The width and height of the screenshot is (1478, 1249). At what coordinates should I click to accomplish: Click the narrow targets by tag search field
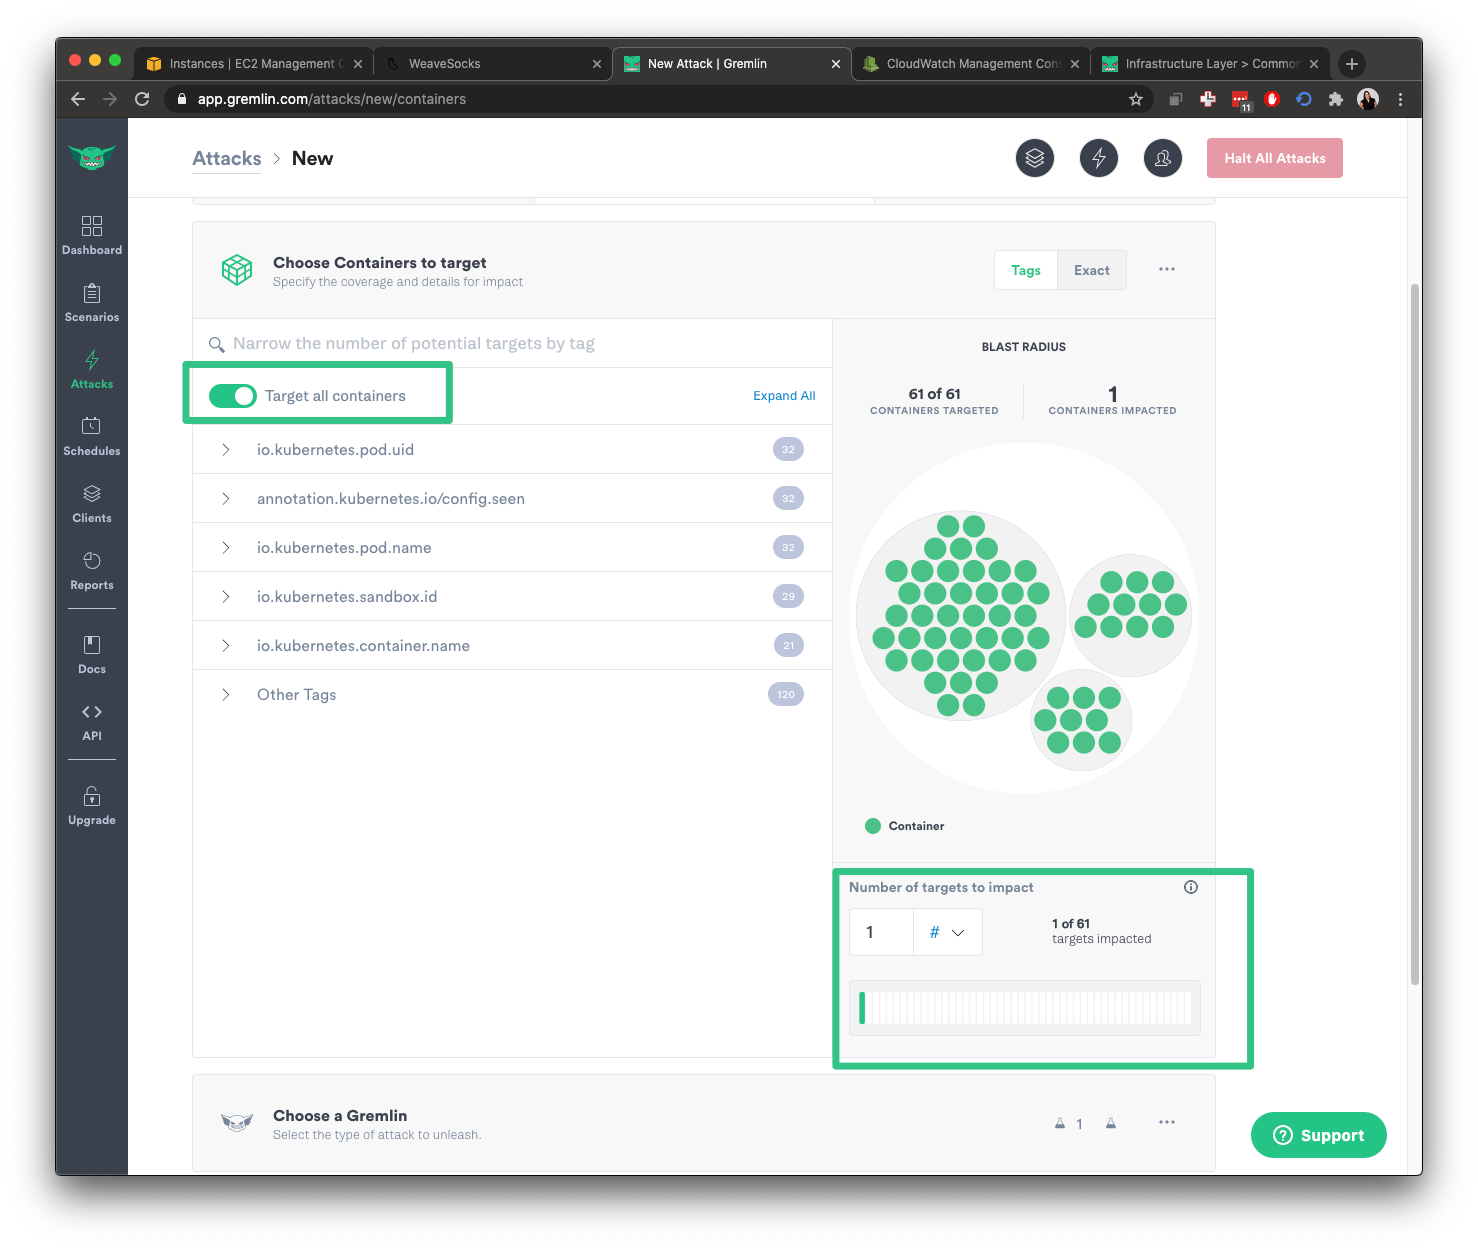pyautogui.click(x=512, y=344)
